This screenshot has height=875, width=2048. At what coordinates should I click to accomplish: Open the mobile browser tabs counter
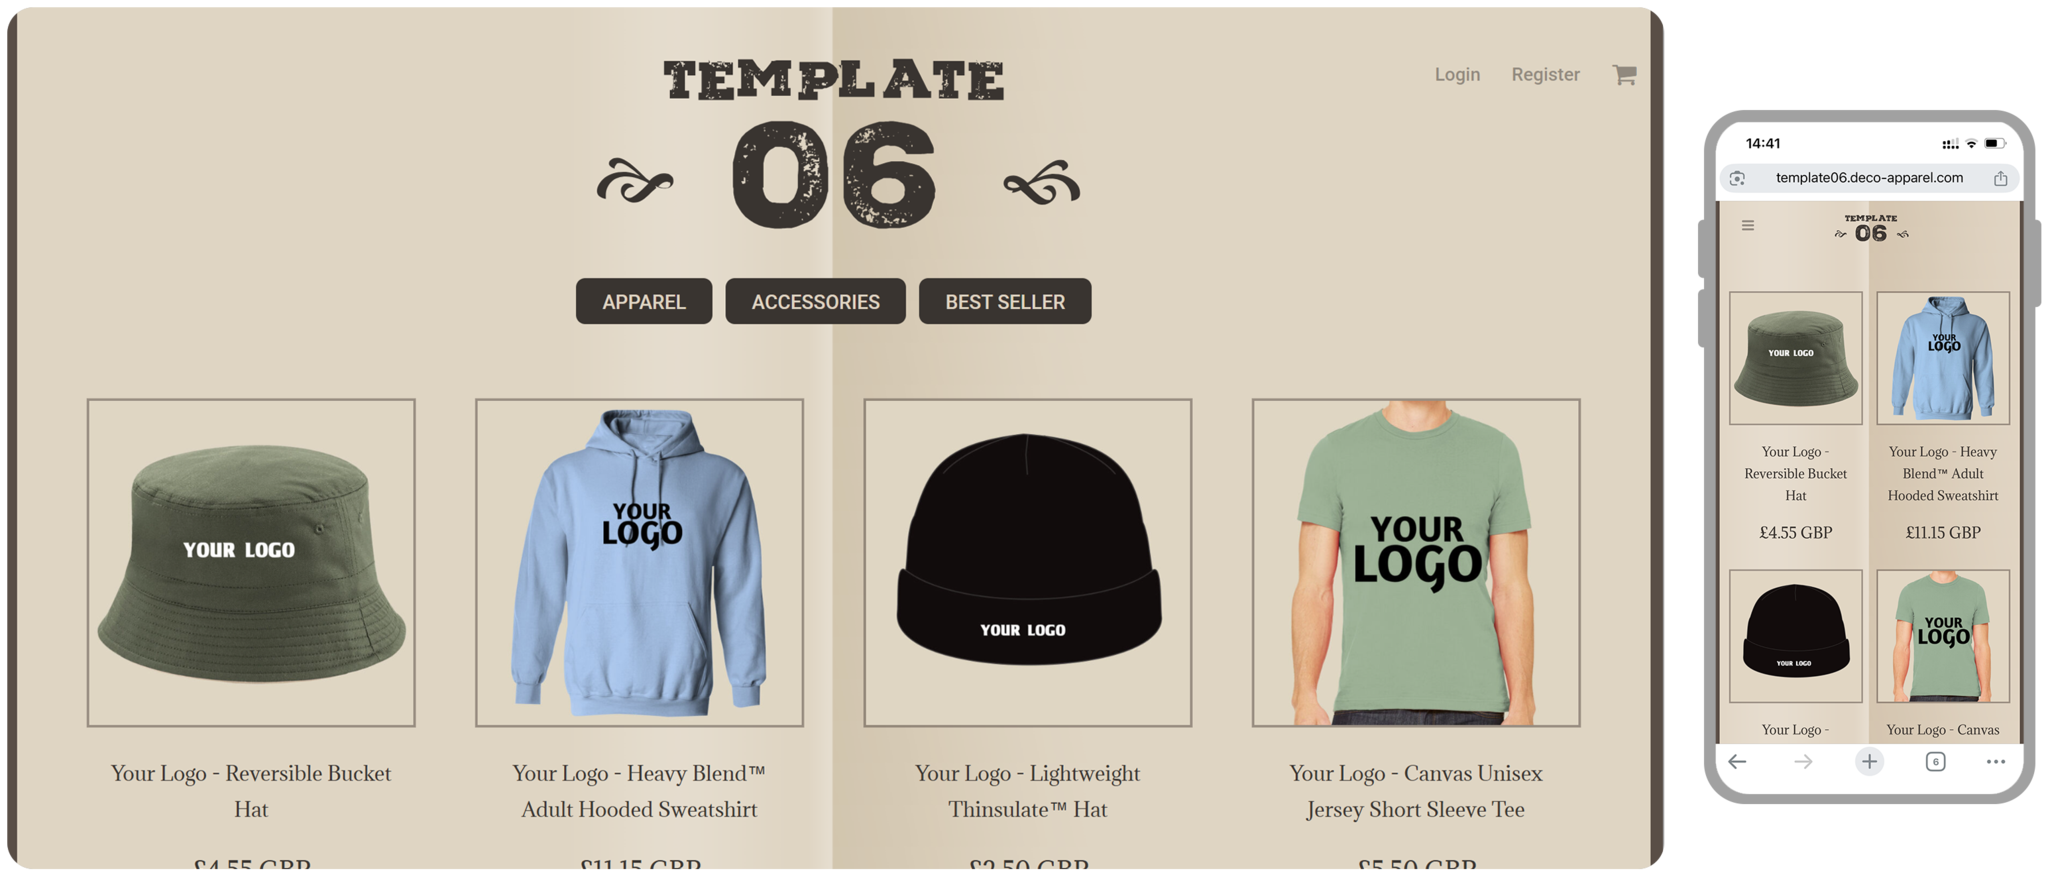[1936, 762]
